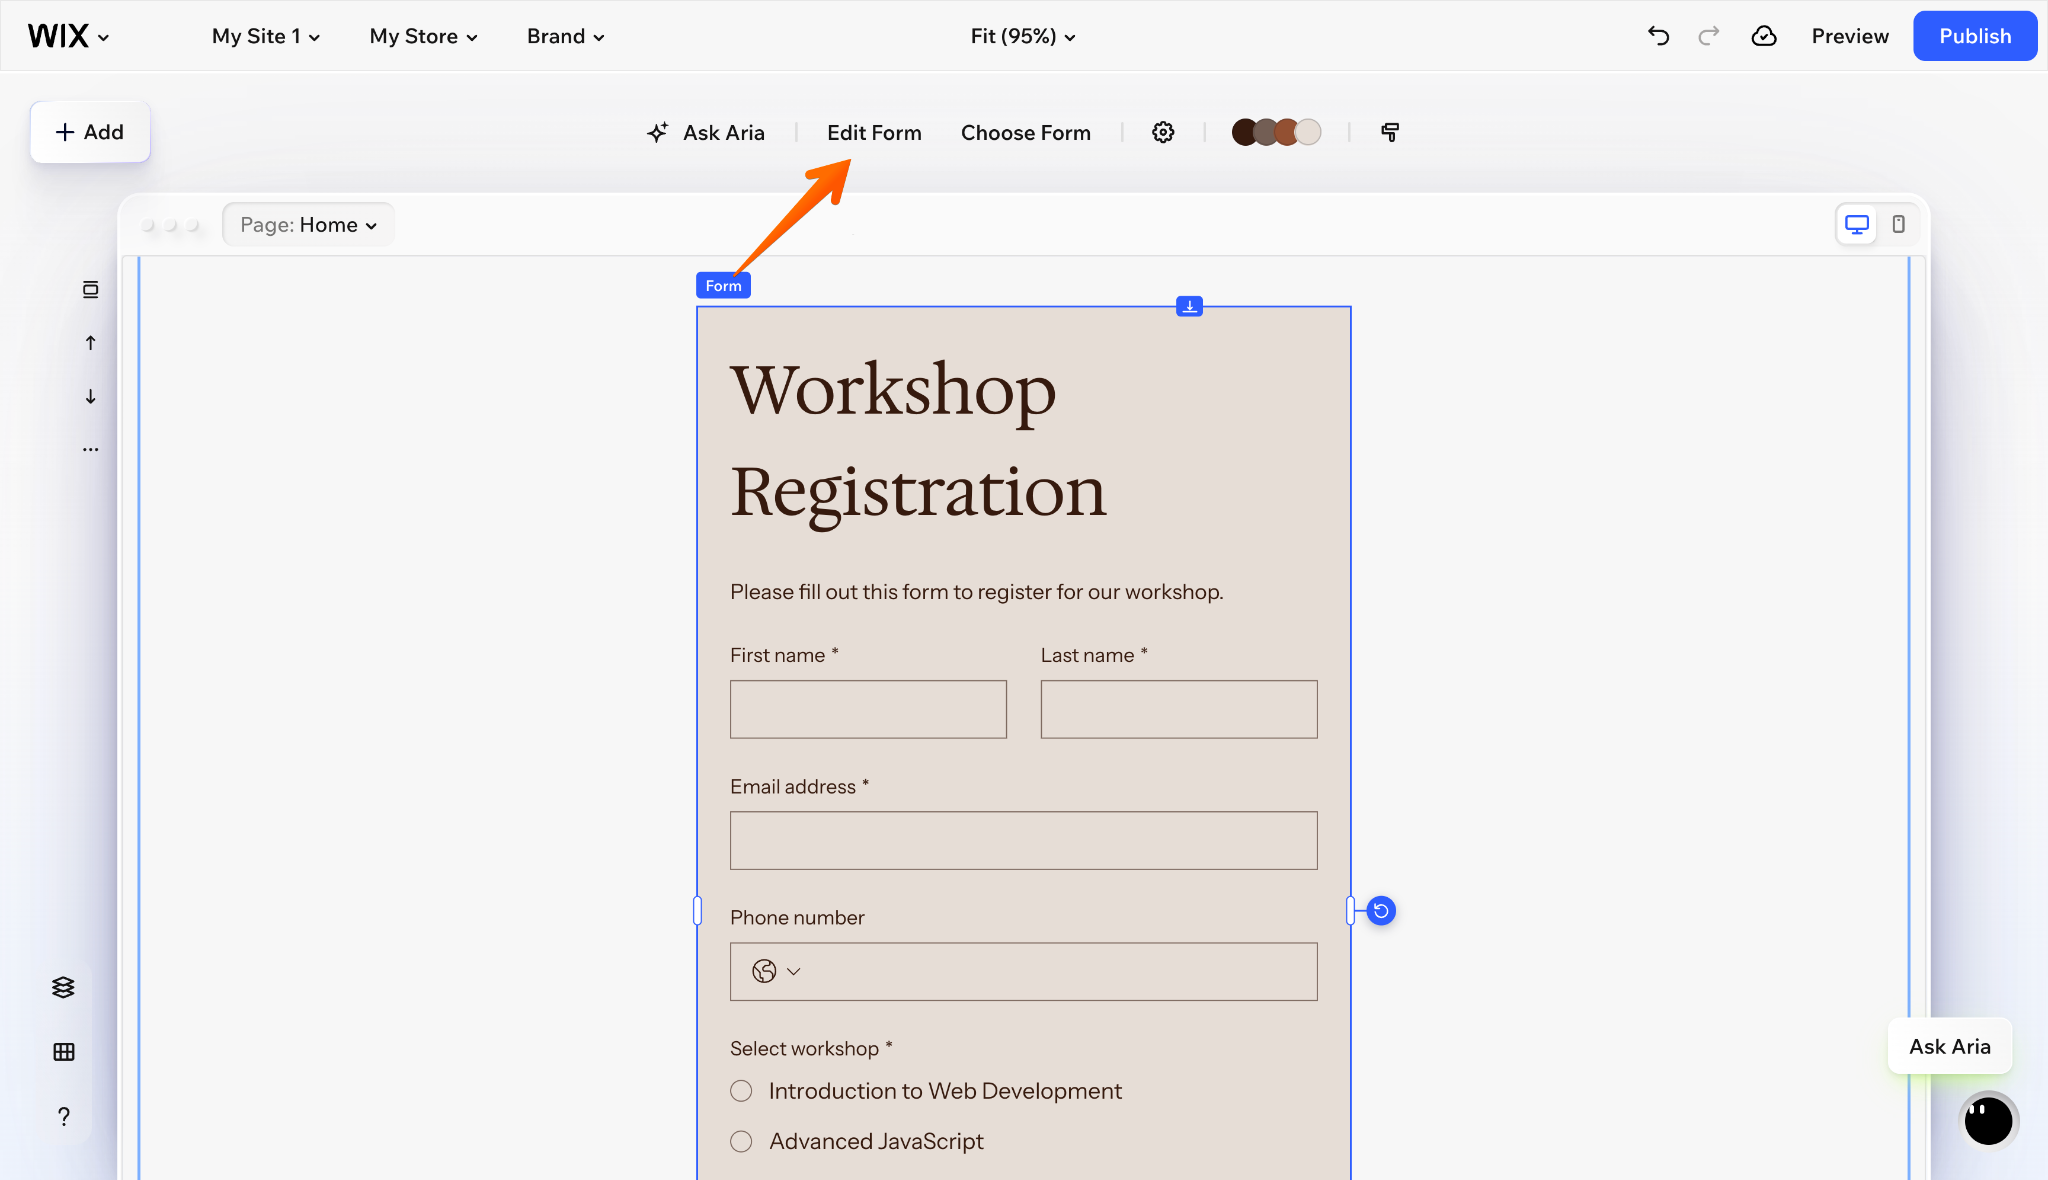This screenshot has width=2048, height=1180.
Task: Click the First name input field
Action: pos(868,709)
